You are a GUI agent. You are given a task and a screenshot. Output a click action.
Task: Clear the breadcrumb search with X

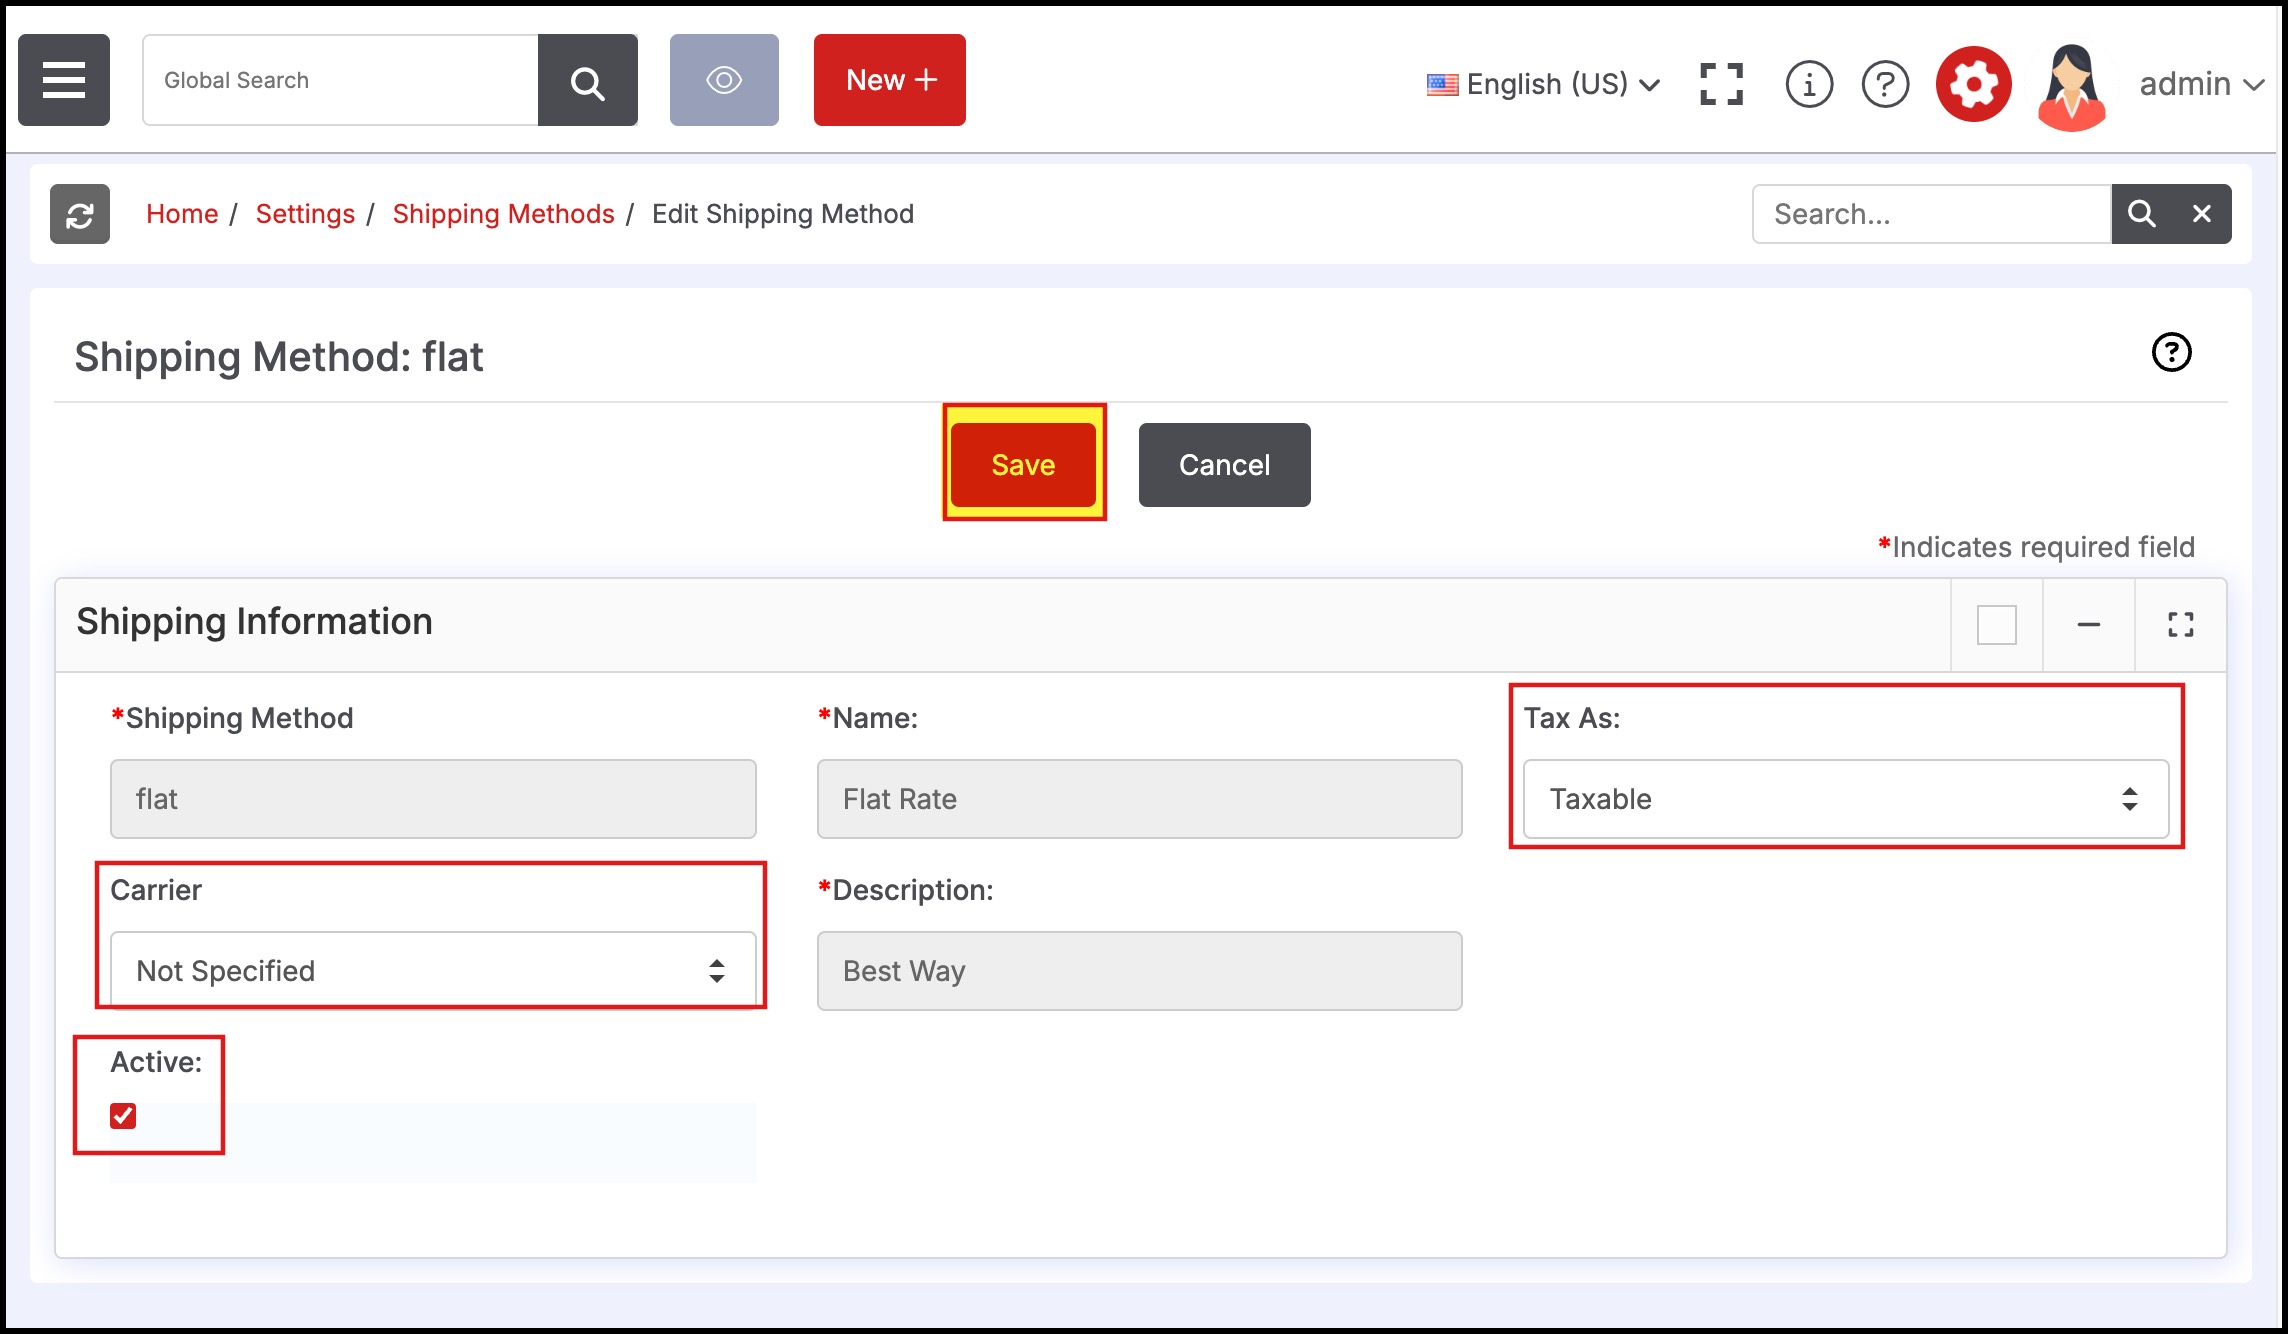(2201, 214)
